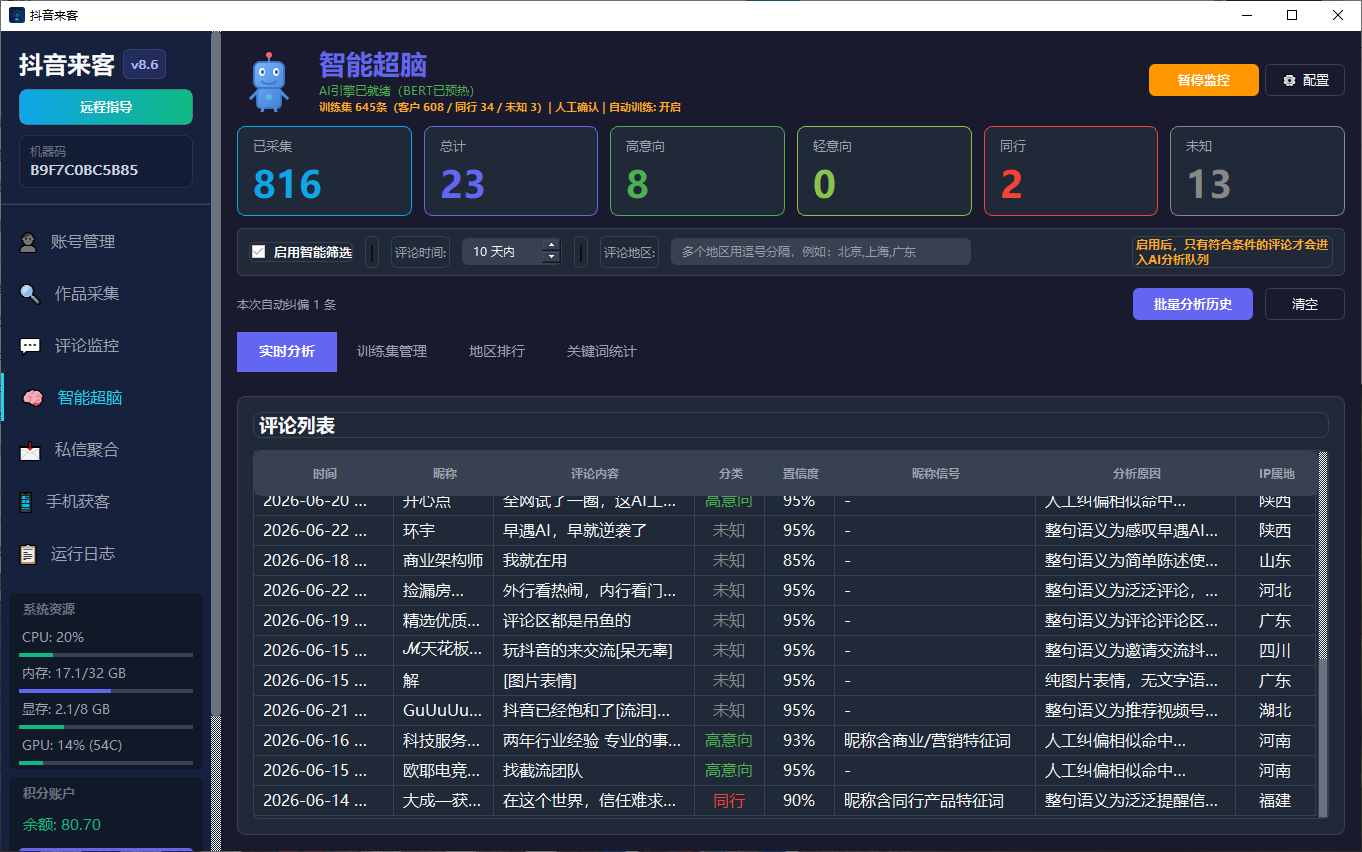This screenshot has width=1362, height=852.
Task: Sort table by 时间 column header
Action: (324, 473)
